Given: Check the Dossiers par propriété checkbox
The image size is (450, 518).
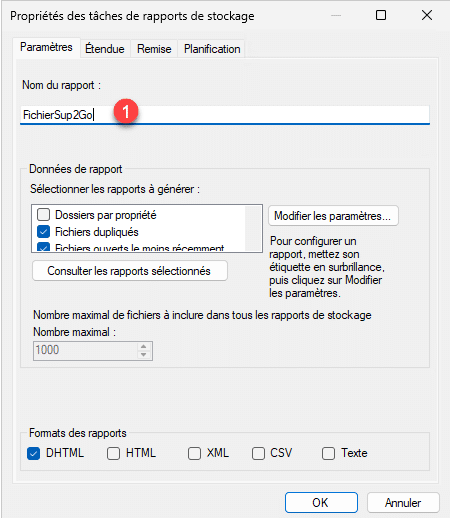Looking at the screenshot, I should click(43, 215).
